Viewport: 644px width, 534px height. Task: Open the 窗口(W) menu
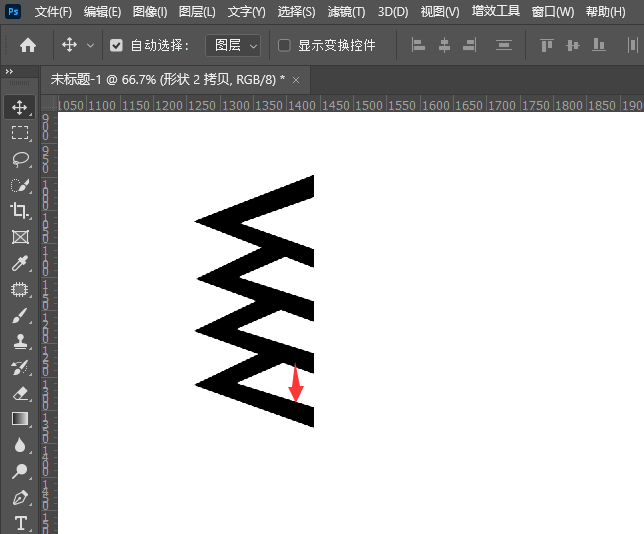click(552, 12)
